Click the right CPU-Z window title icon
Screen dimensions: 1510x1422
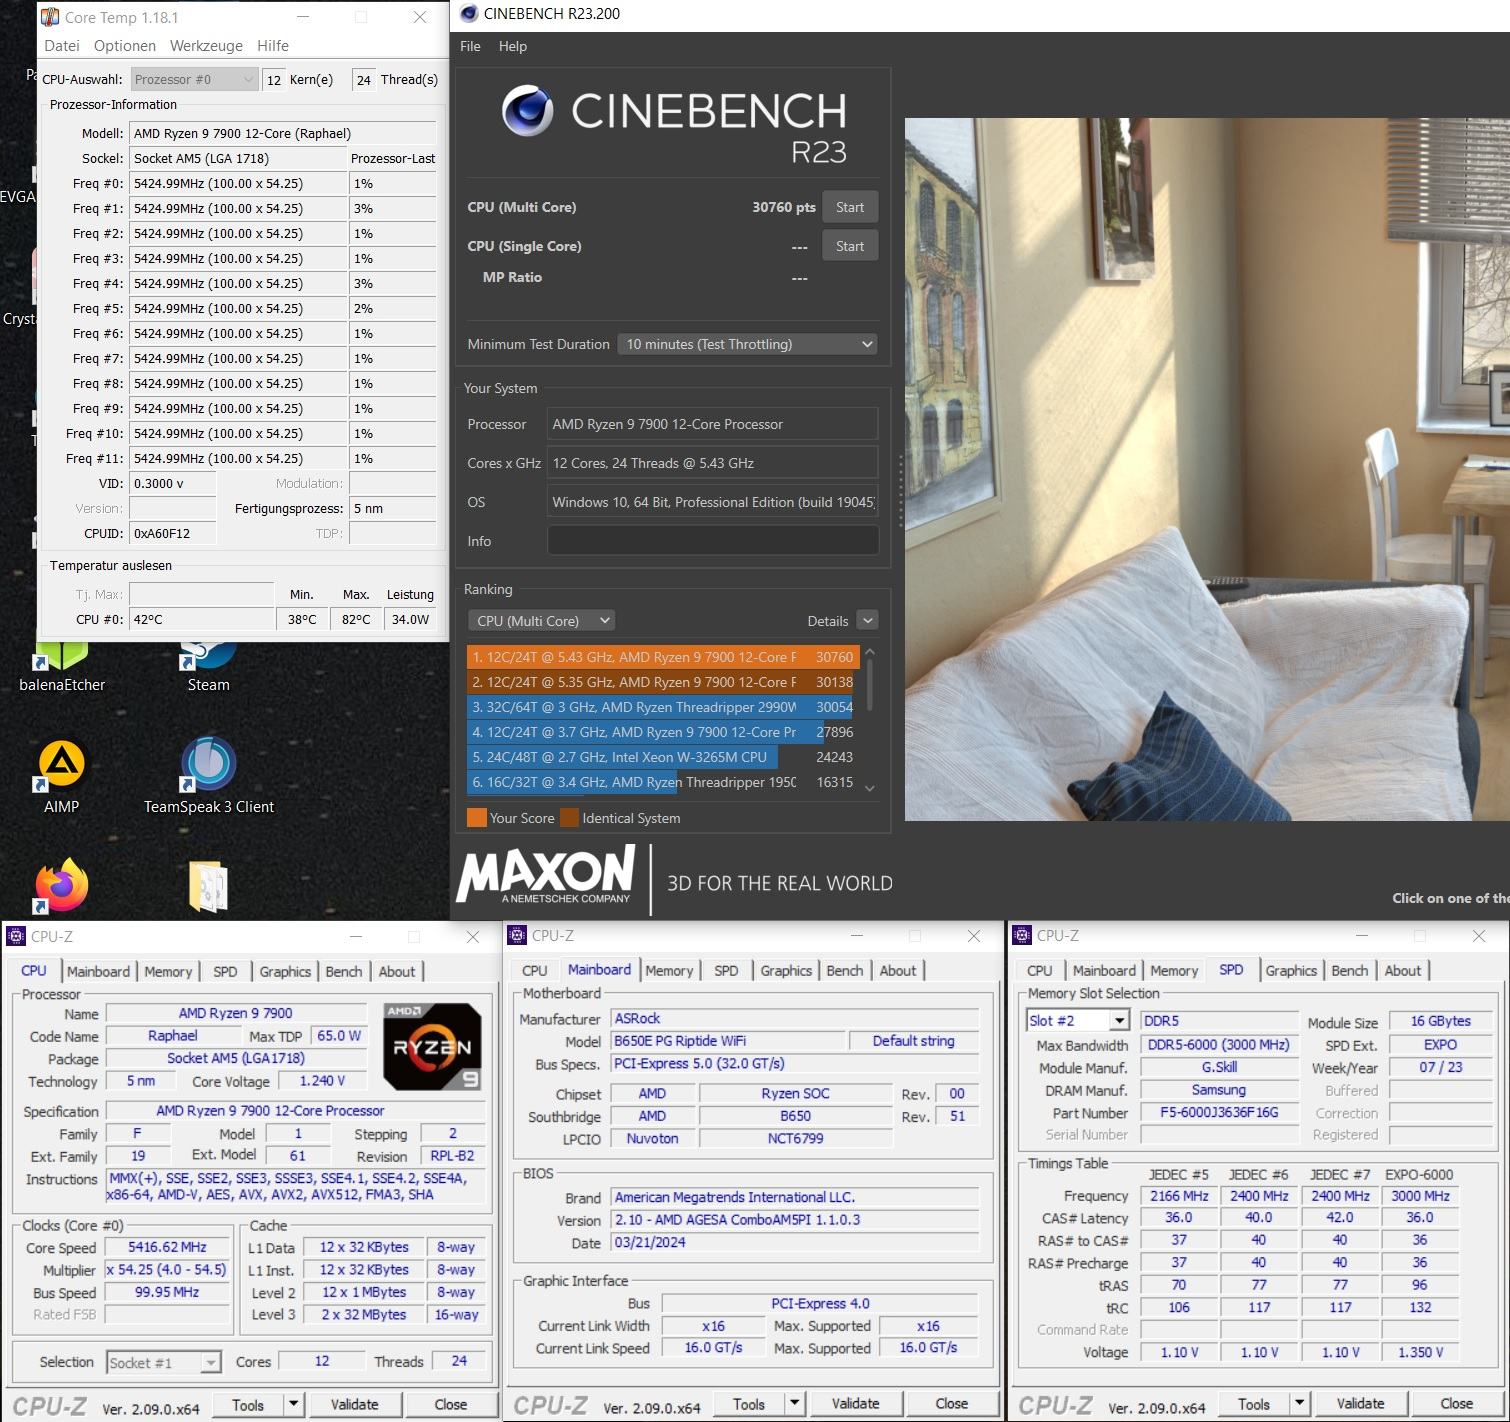click(x=1022, y=935)
